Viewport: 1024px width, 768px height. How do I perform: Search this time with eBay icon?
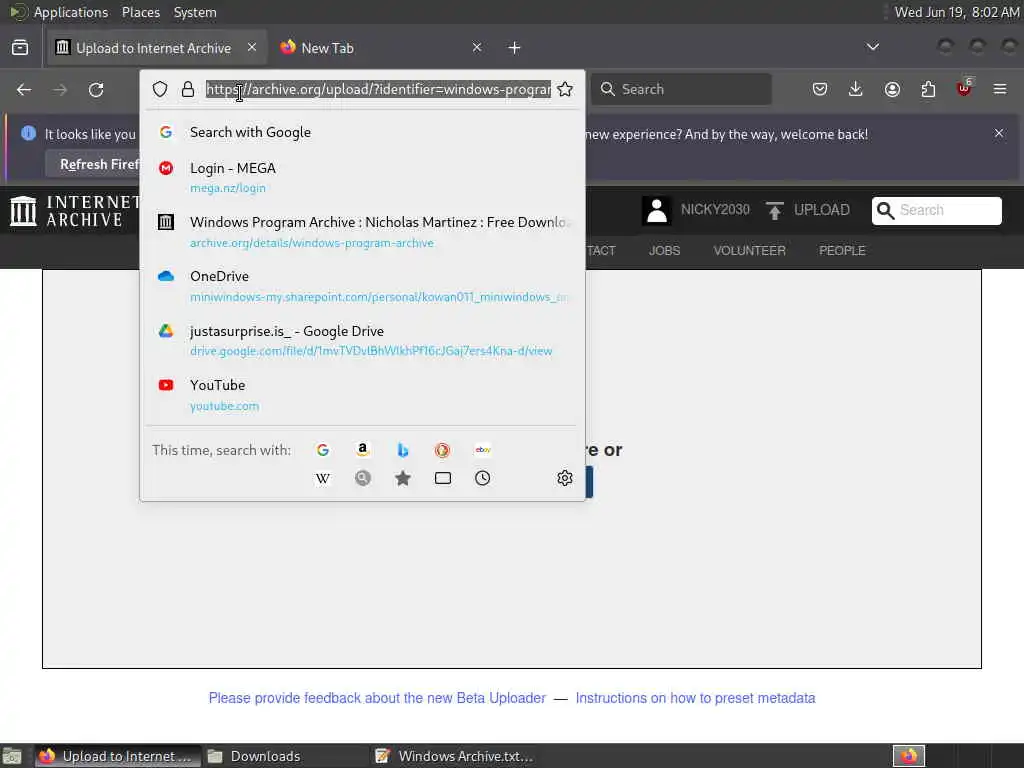[483, 450]
